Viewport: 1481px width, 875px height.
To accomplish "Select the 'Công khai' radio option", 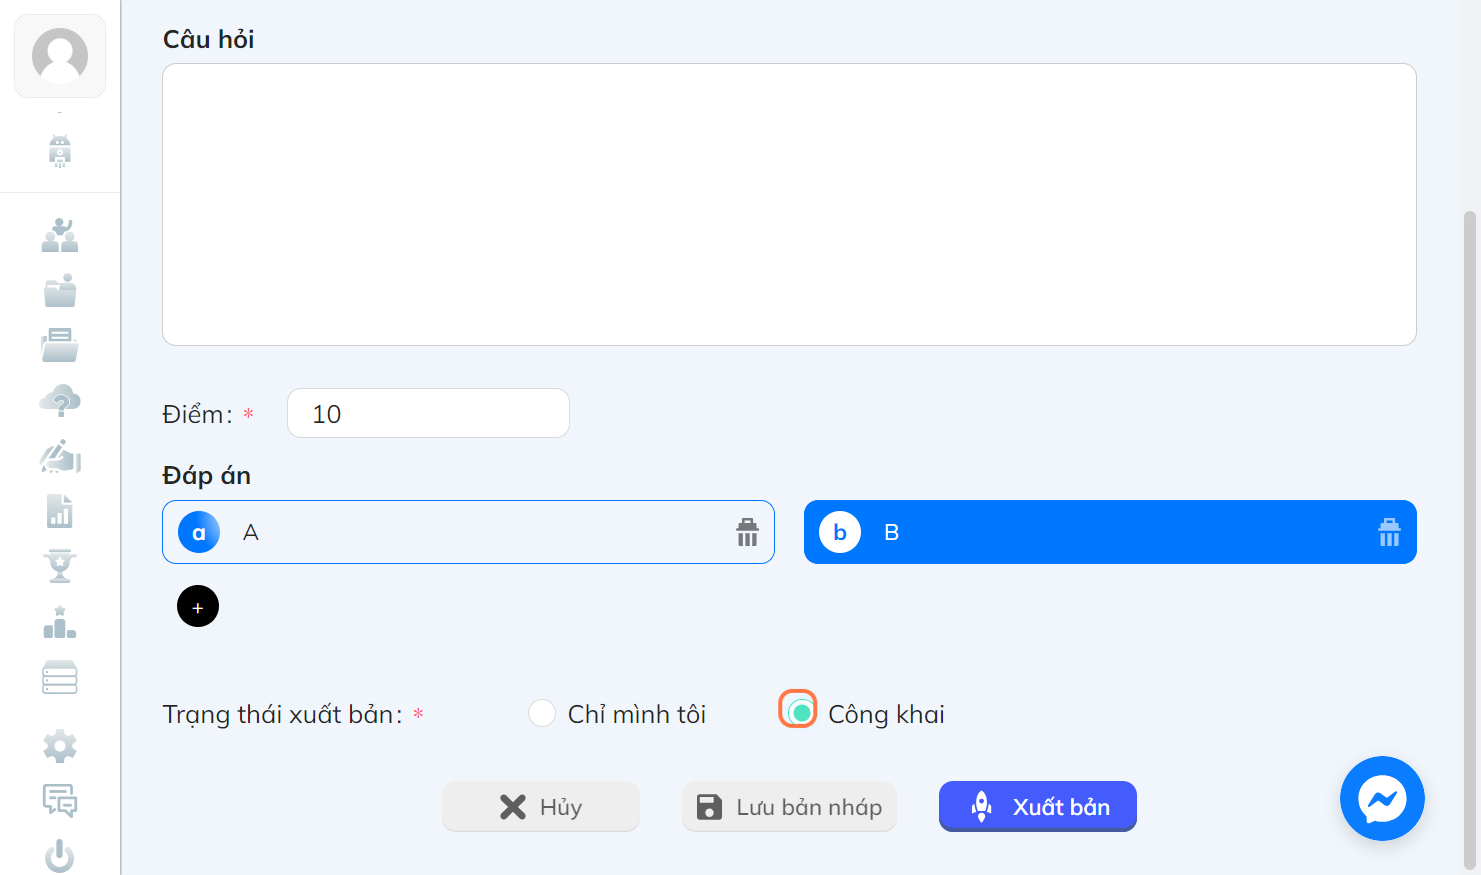I will 800,712.
